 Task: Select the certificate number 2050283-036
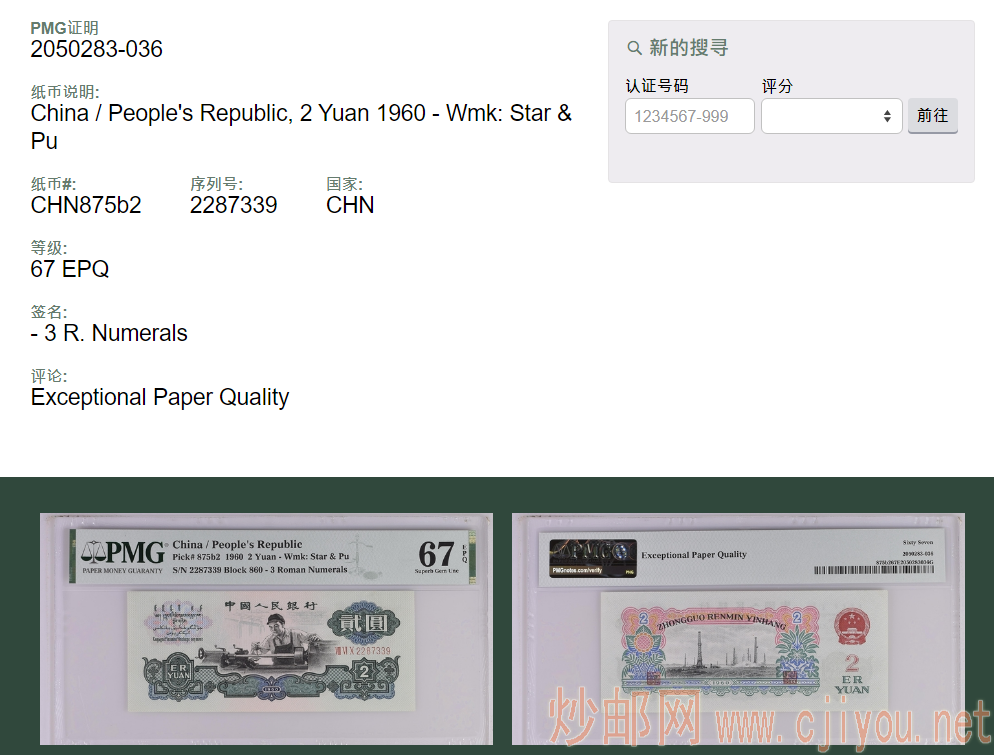coord(96,49)
